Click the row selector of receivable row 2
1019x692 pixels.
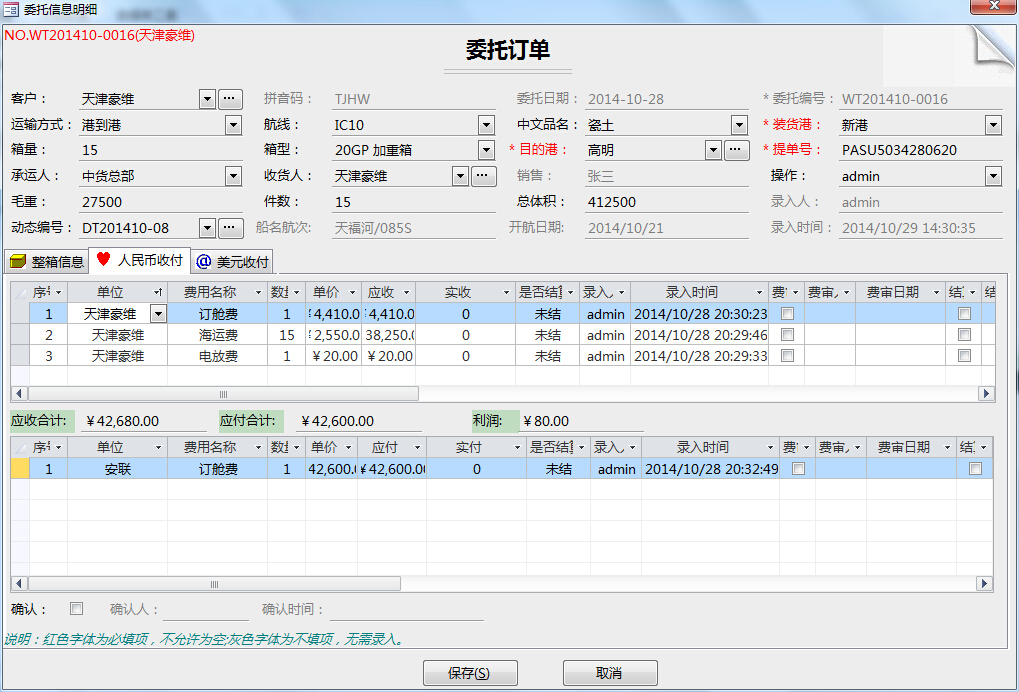(20, 335)
